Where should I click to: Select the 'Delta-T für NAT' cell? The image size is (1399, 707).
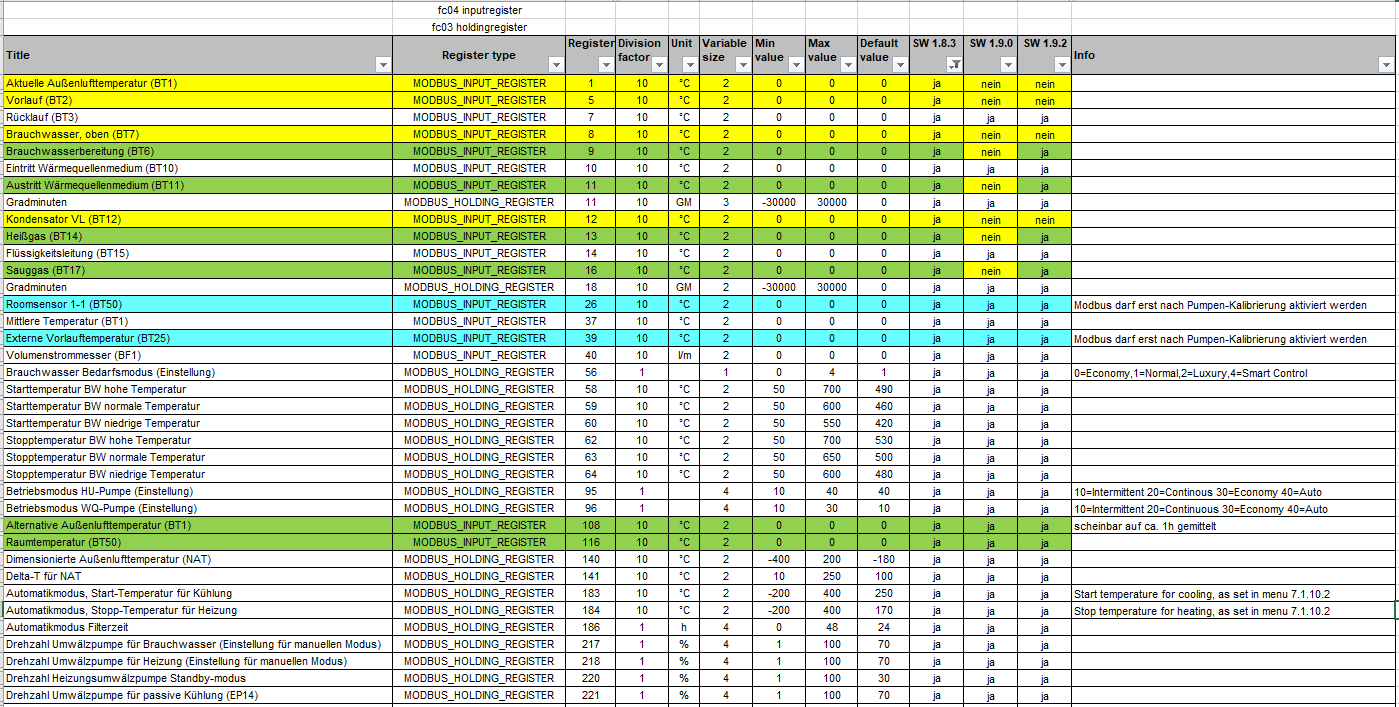(197, 576)
